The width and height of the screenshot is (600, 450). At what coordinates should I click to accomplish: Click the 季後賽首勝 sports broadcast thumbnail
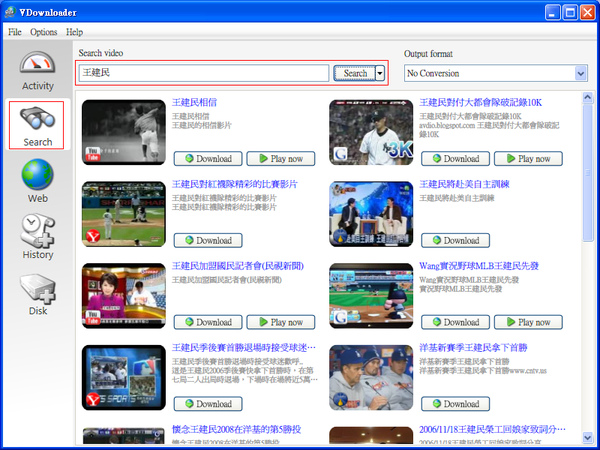coord(124,377)
